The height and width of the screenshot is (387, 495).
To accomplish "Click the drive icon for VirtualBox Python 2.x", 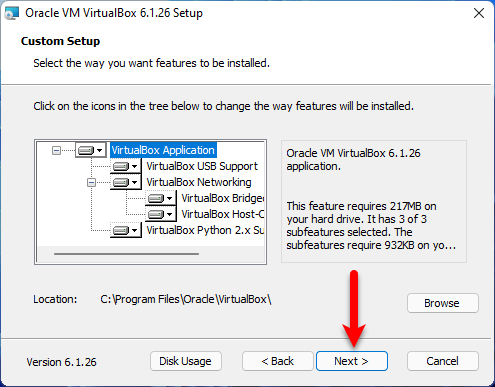I will coord(121,230).
